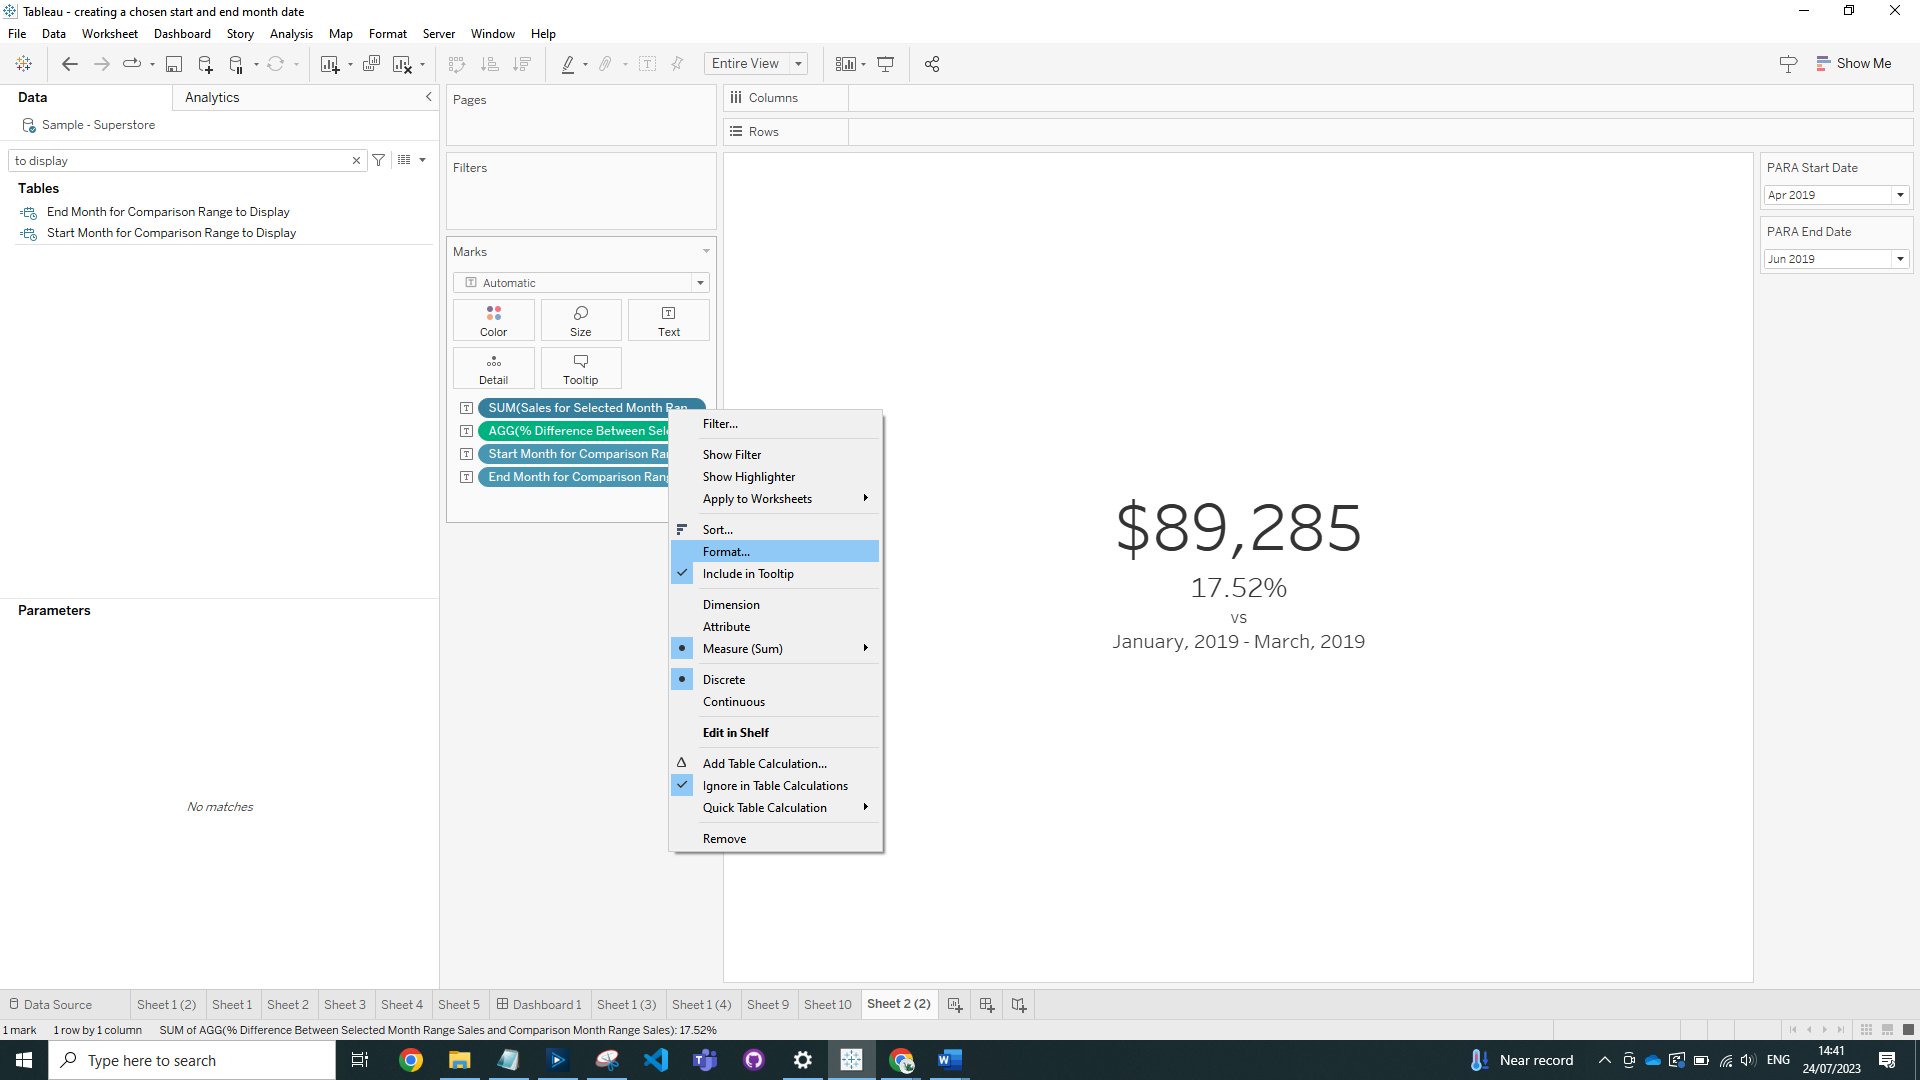Click the Save icon in toolbar
The height and width of the screenshot is (1080, 1920).
click(173, 64)
